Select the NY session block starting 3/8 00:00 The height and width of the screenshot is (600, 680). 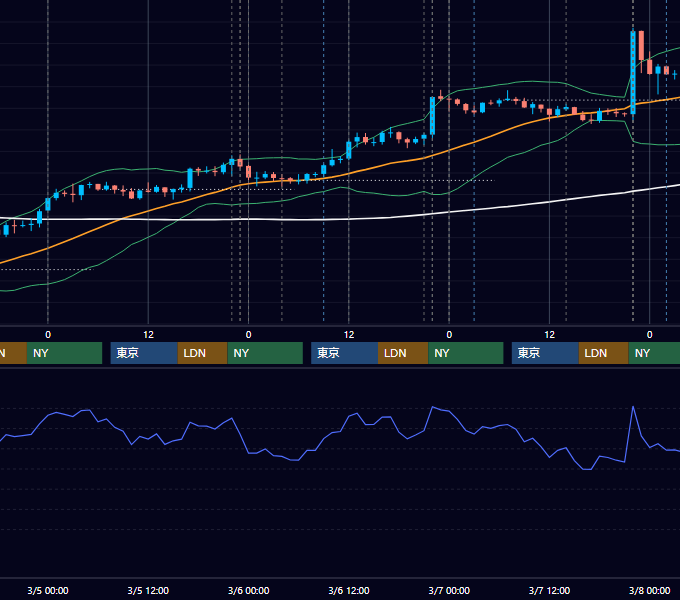654,353
